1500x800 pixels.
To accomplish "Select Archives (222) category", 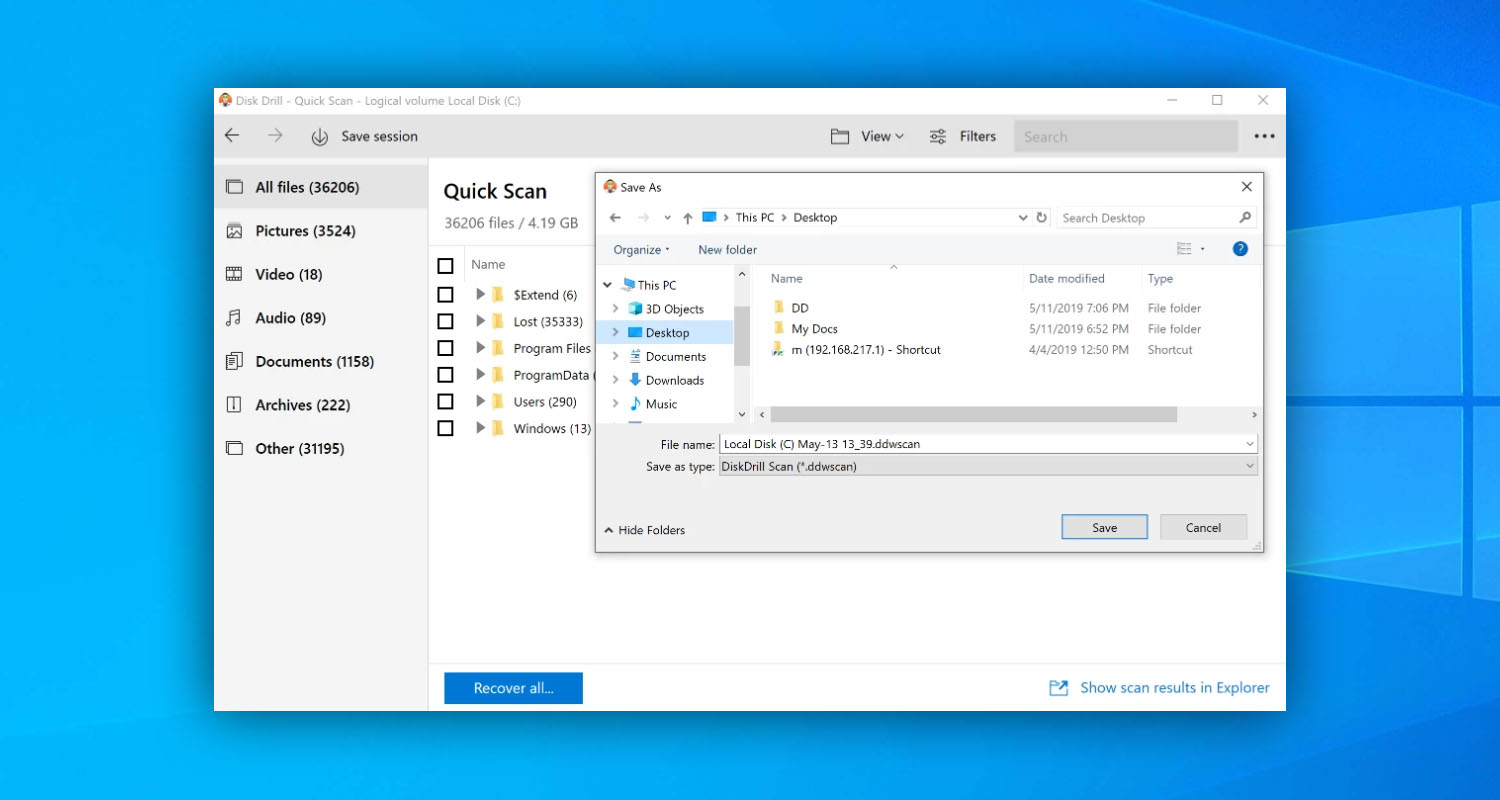I will tap(321, 405).
